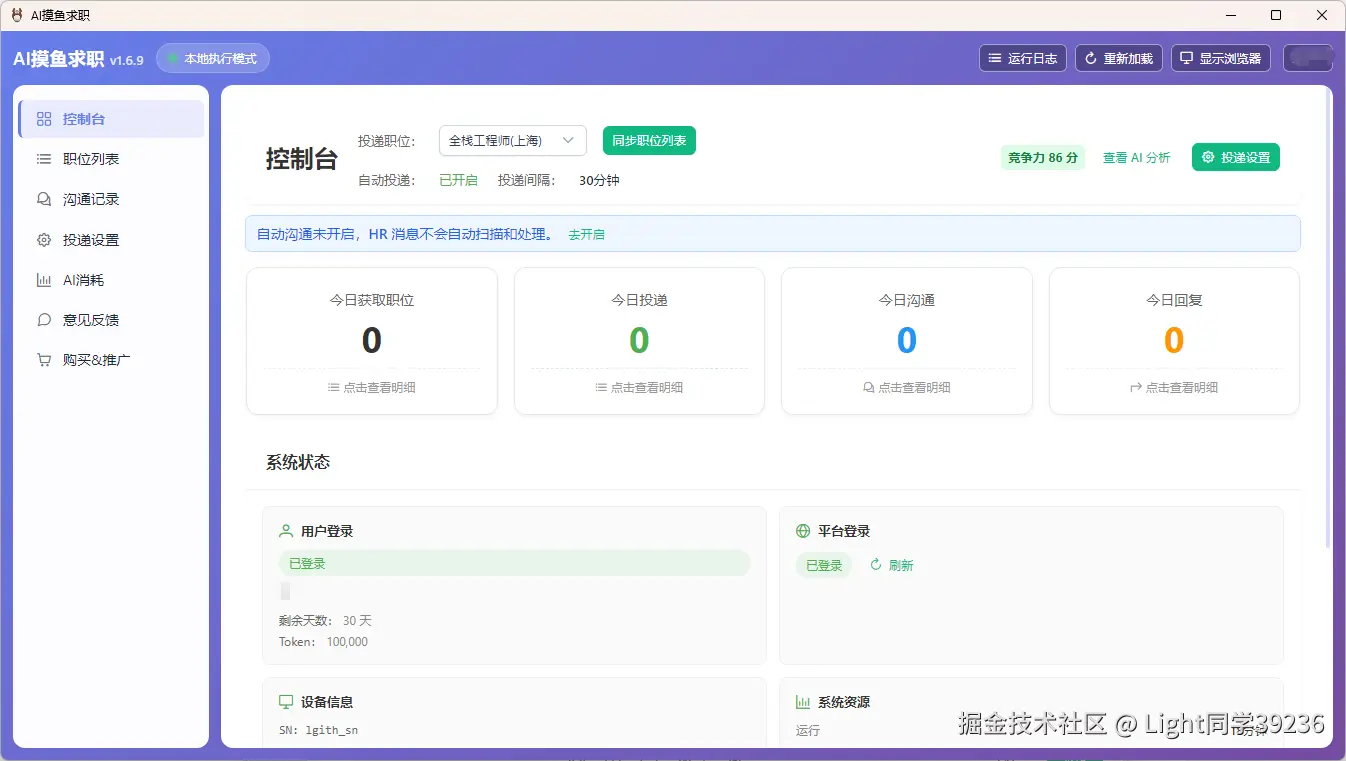Viewport: 1346px width, 761px height.
Task: Click the refresh icon beside 刷新
Action: [876, 565]
